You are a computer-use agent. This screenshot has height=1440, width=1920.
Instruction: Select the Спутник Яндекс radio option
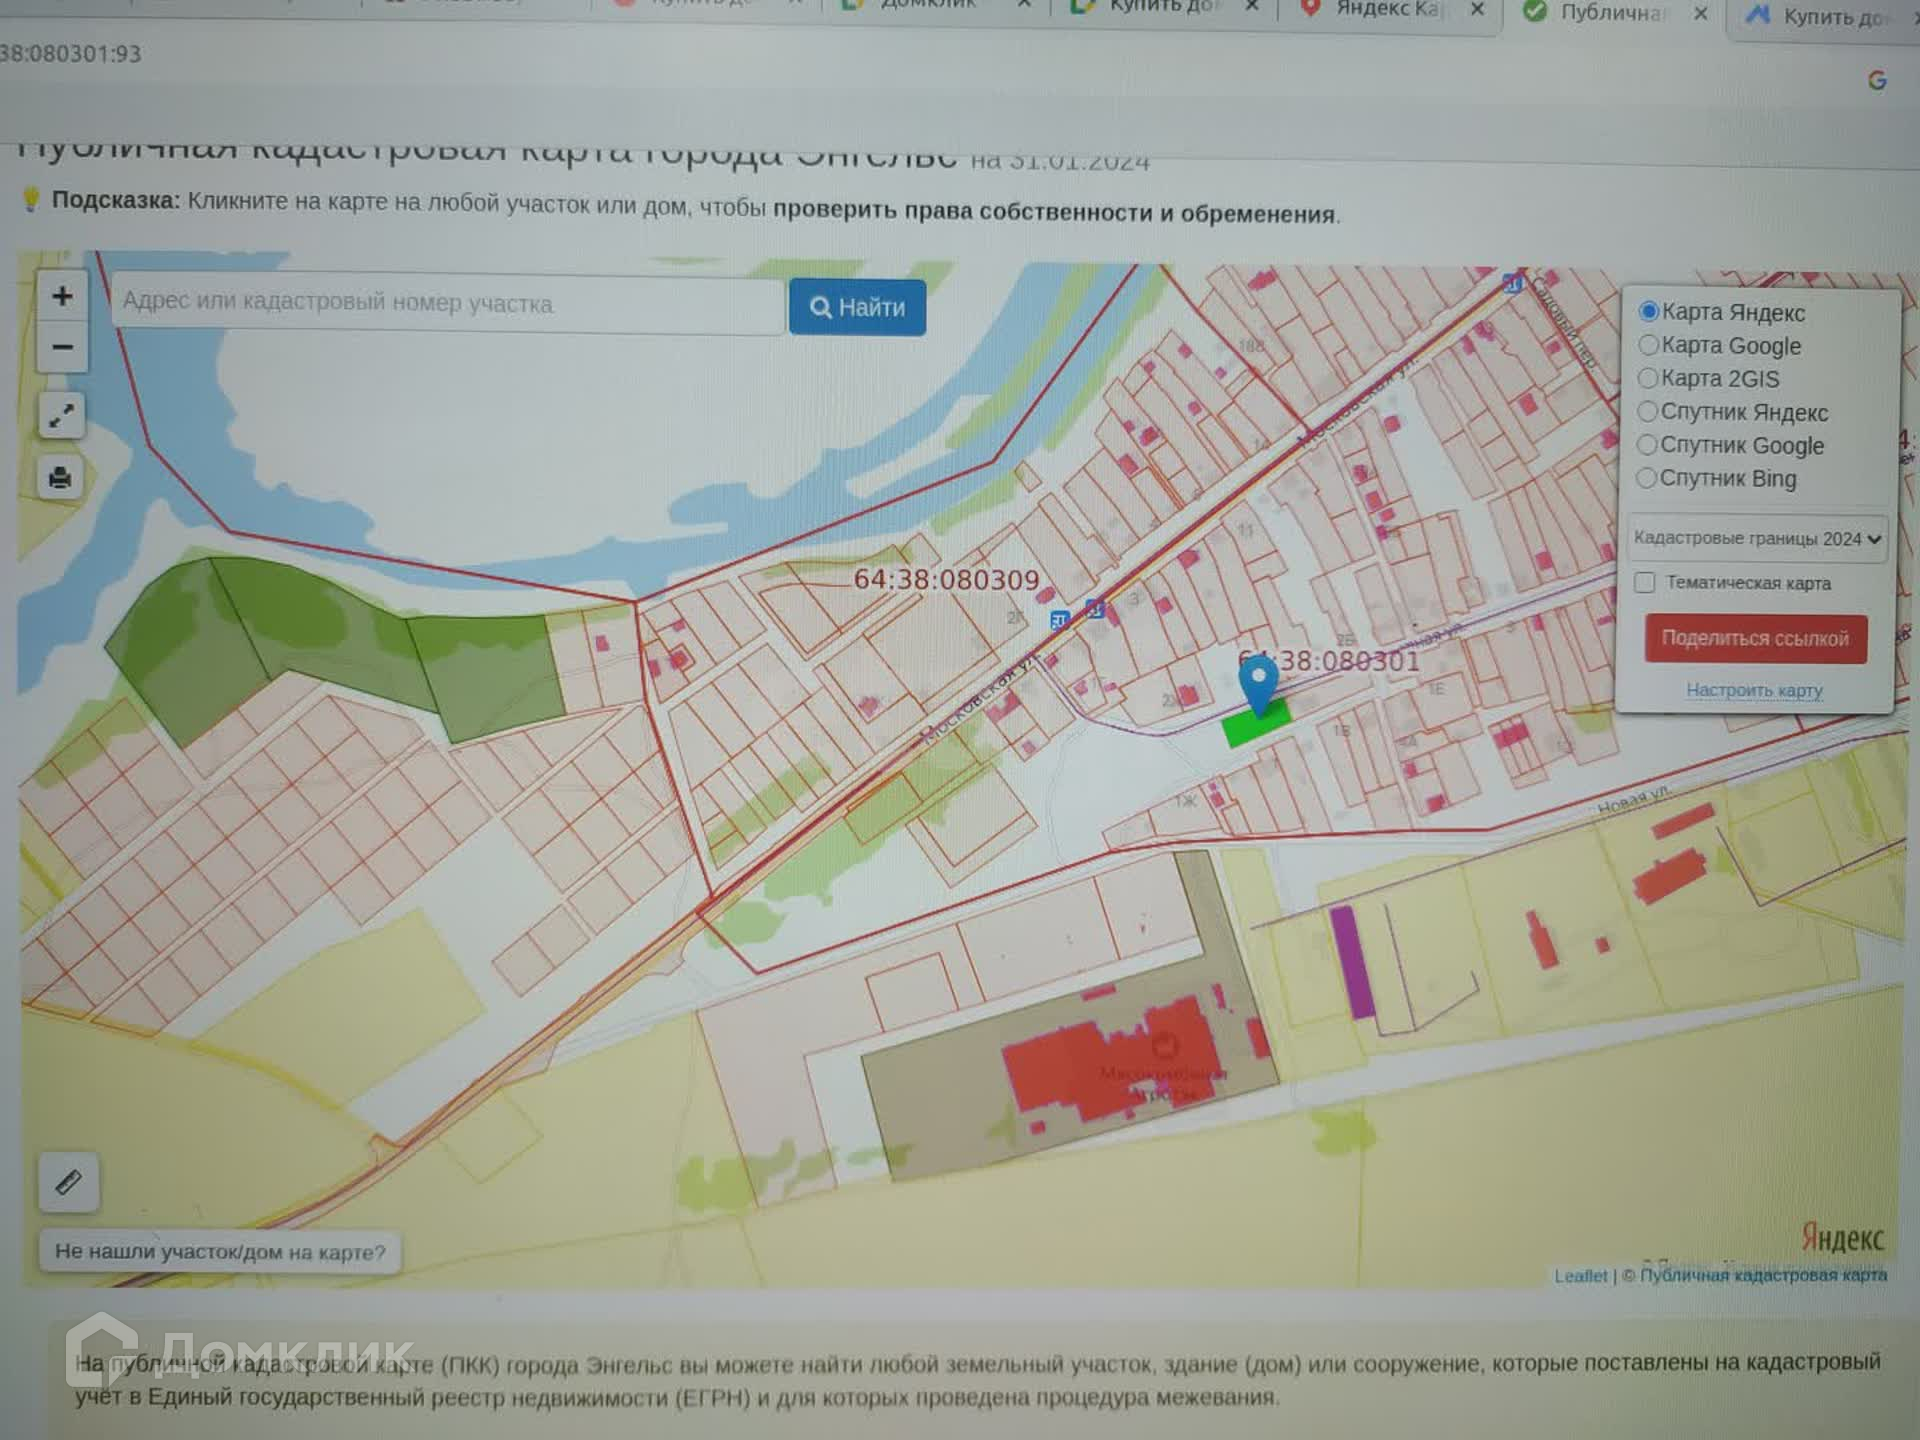click(x=1647, y=412)
